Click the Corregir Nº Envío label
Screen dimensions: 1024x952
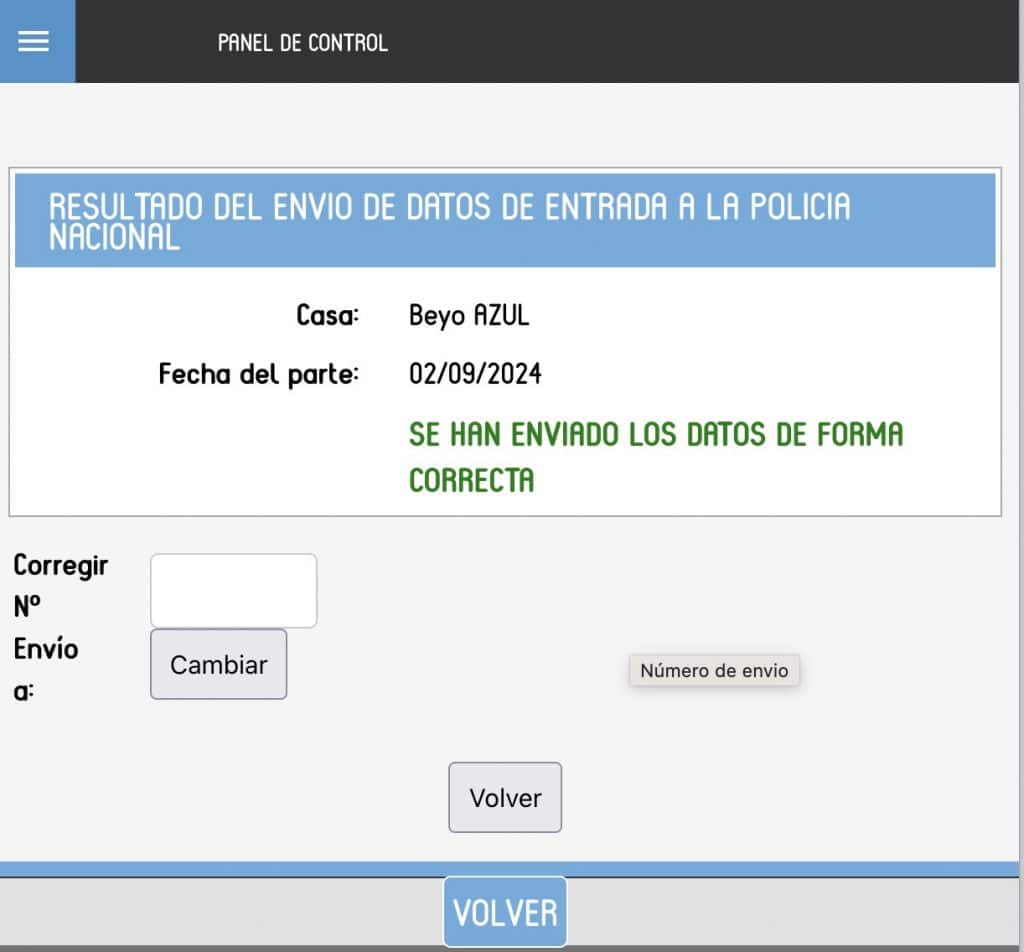[x=60, y=625]
